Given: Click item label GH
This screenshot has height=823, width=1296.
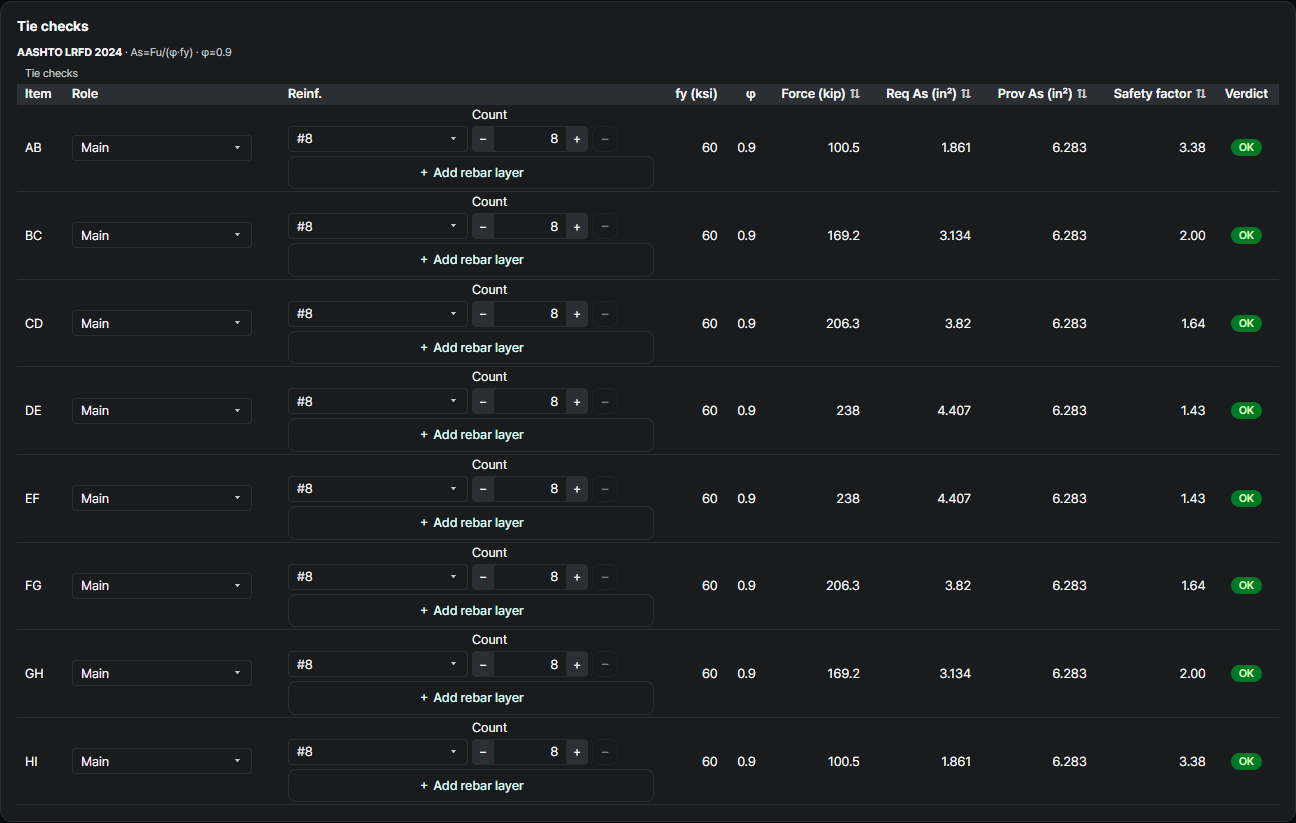Looking at the screenshot, I should click(x=34, y=674).
